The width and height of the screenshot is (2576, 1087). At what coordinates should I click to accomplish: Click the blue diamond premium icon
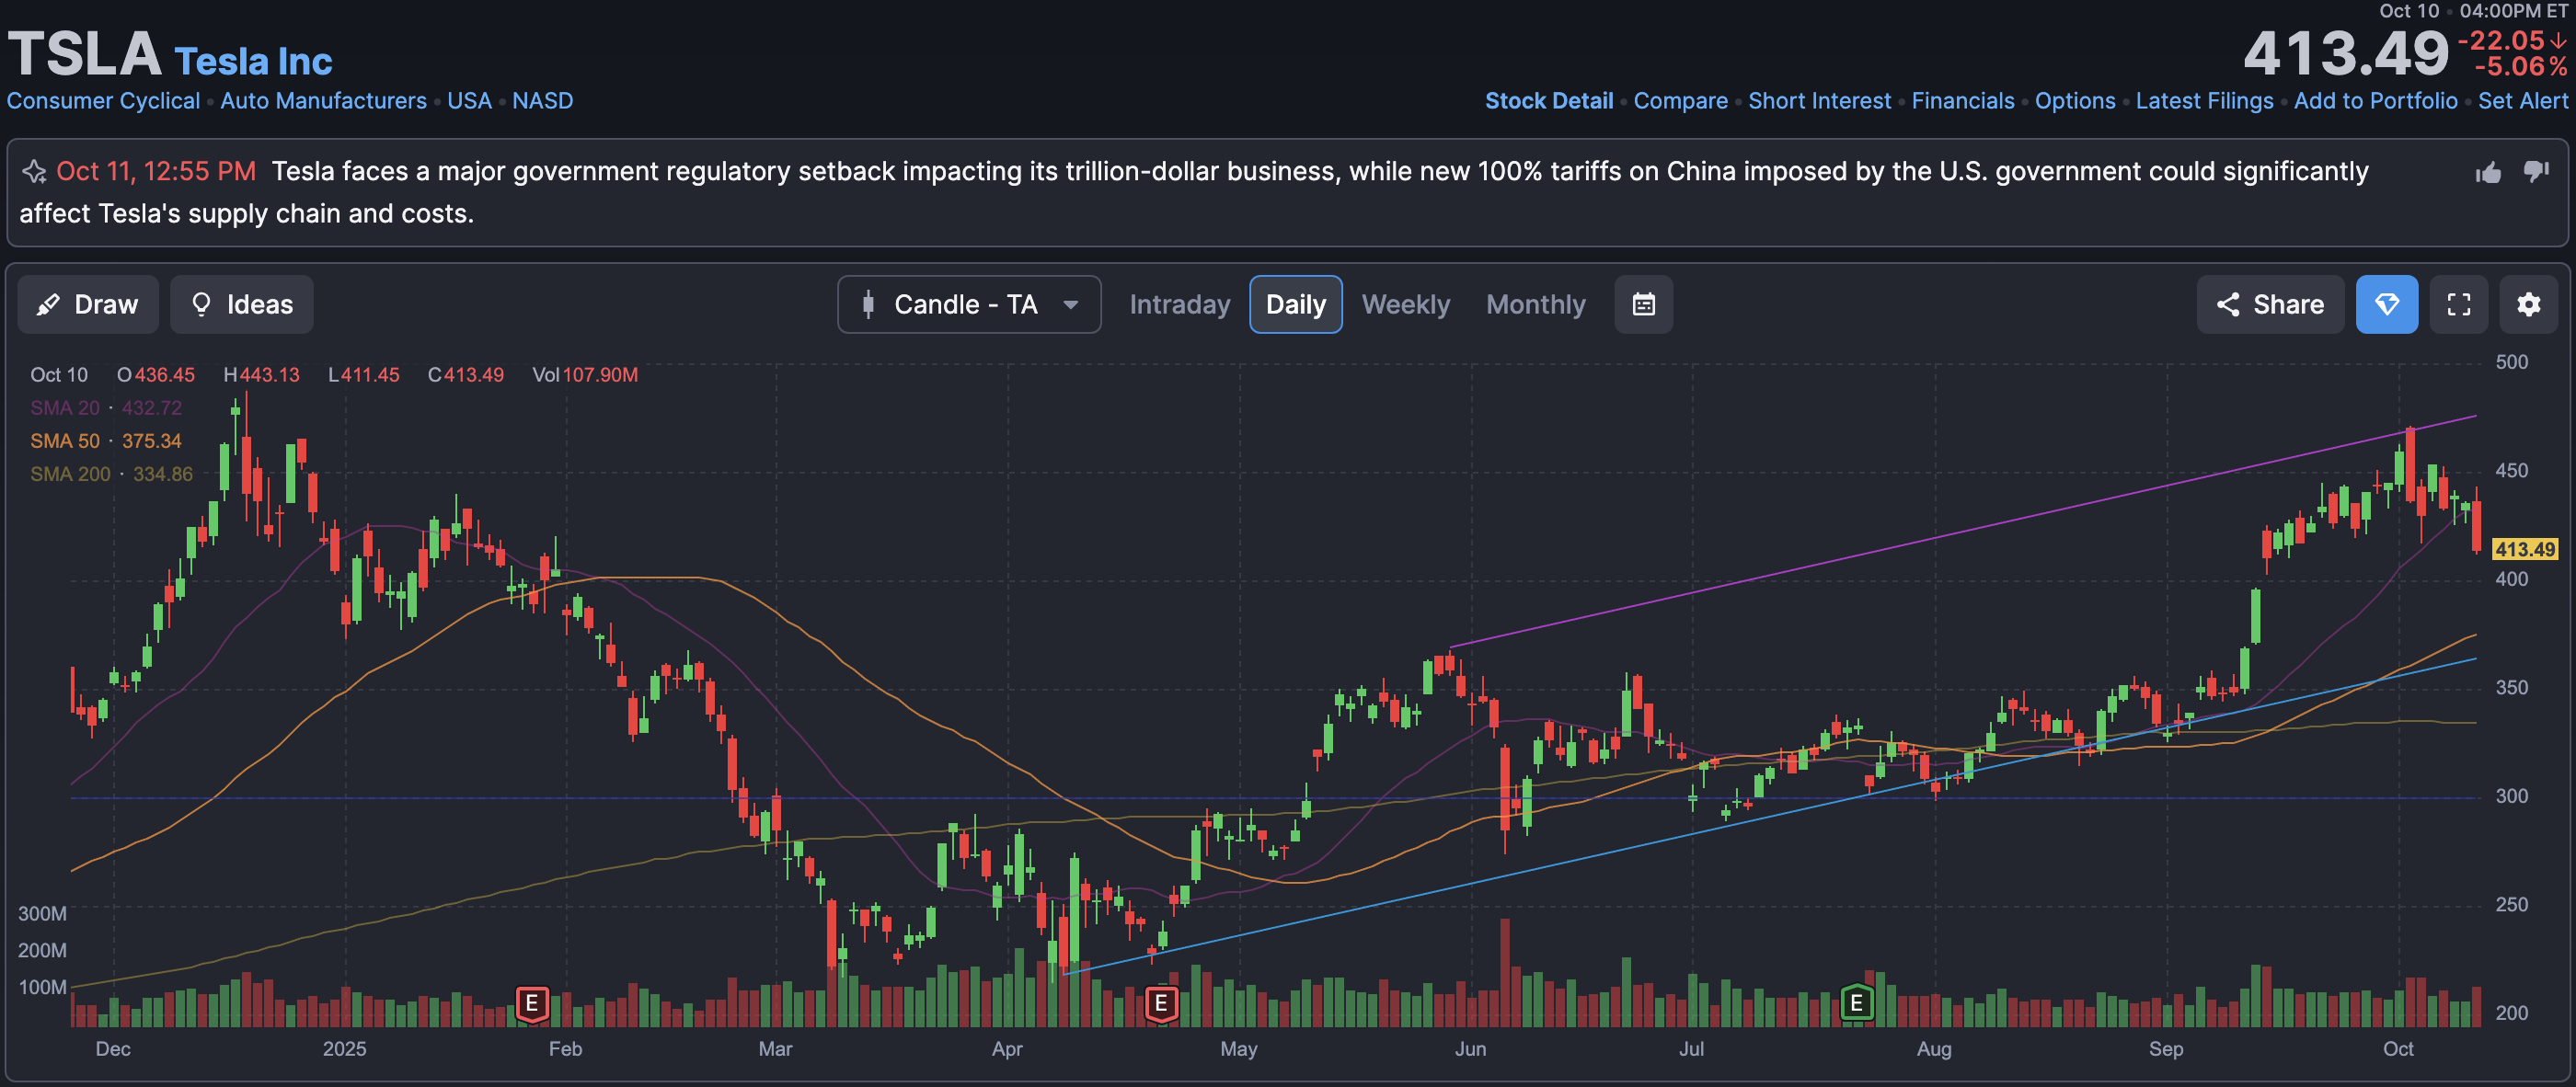[2386, 304]
